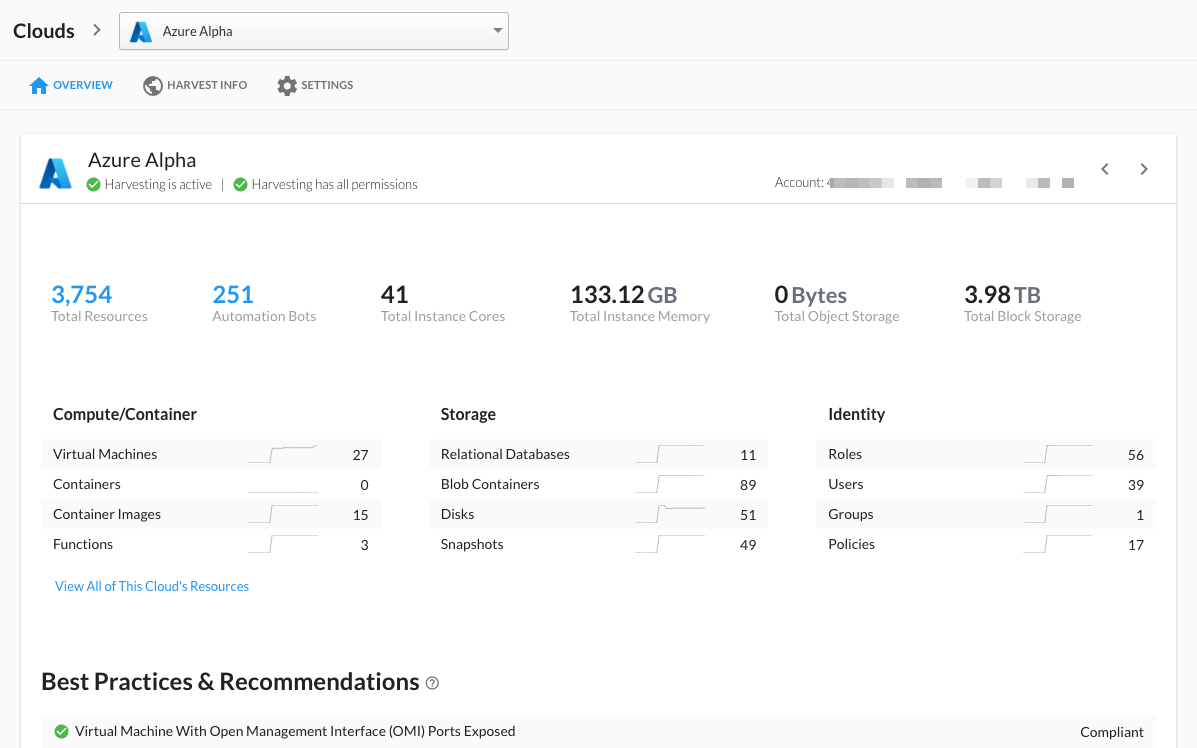Click the Harvesting is active green check
Image resolution: width=1197 pixels, height=748 pixels.
click(93, 184)
